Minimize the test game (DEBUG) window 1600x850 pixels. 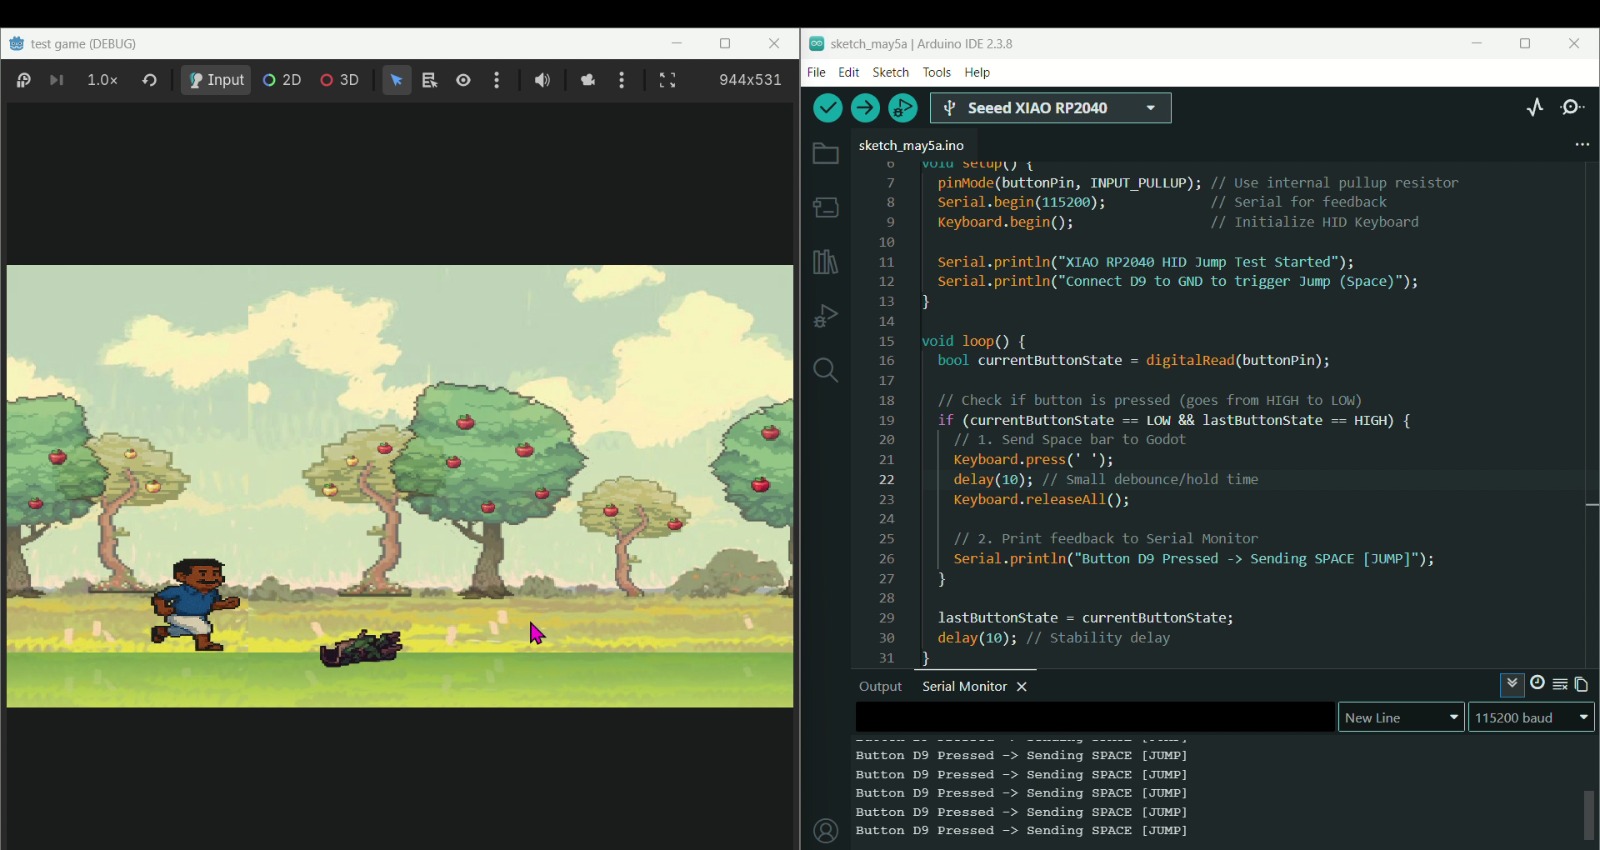coord(677,43)
